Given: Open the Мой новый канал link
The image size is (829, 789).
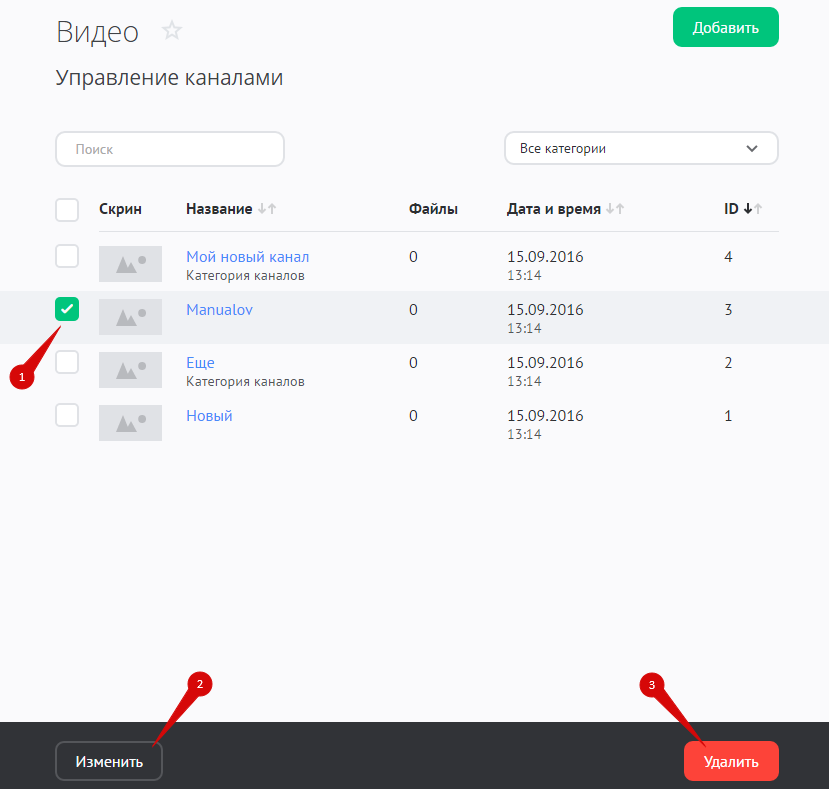Looking at the screenshot, I should coord(247,257).
